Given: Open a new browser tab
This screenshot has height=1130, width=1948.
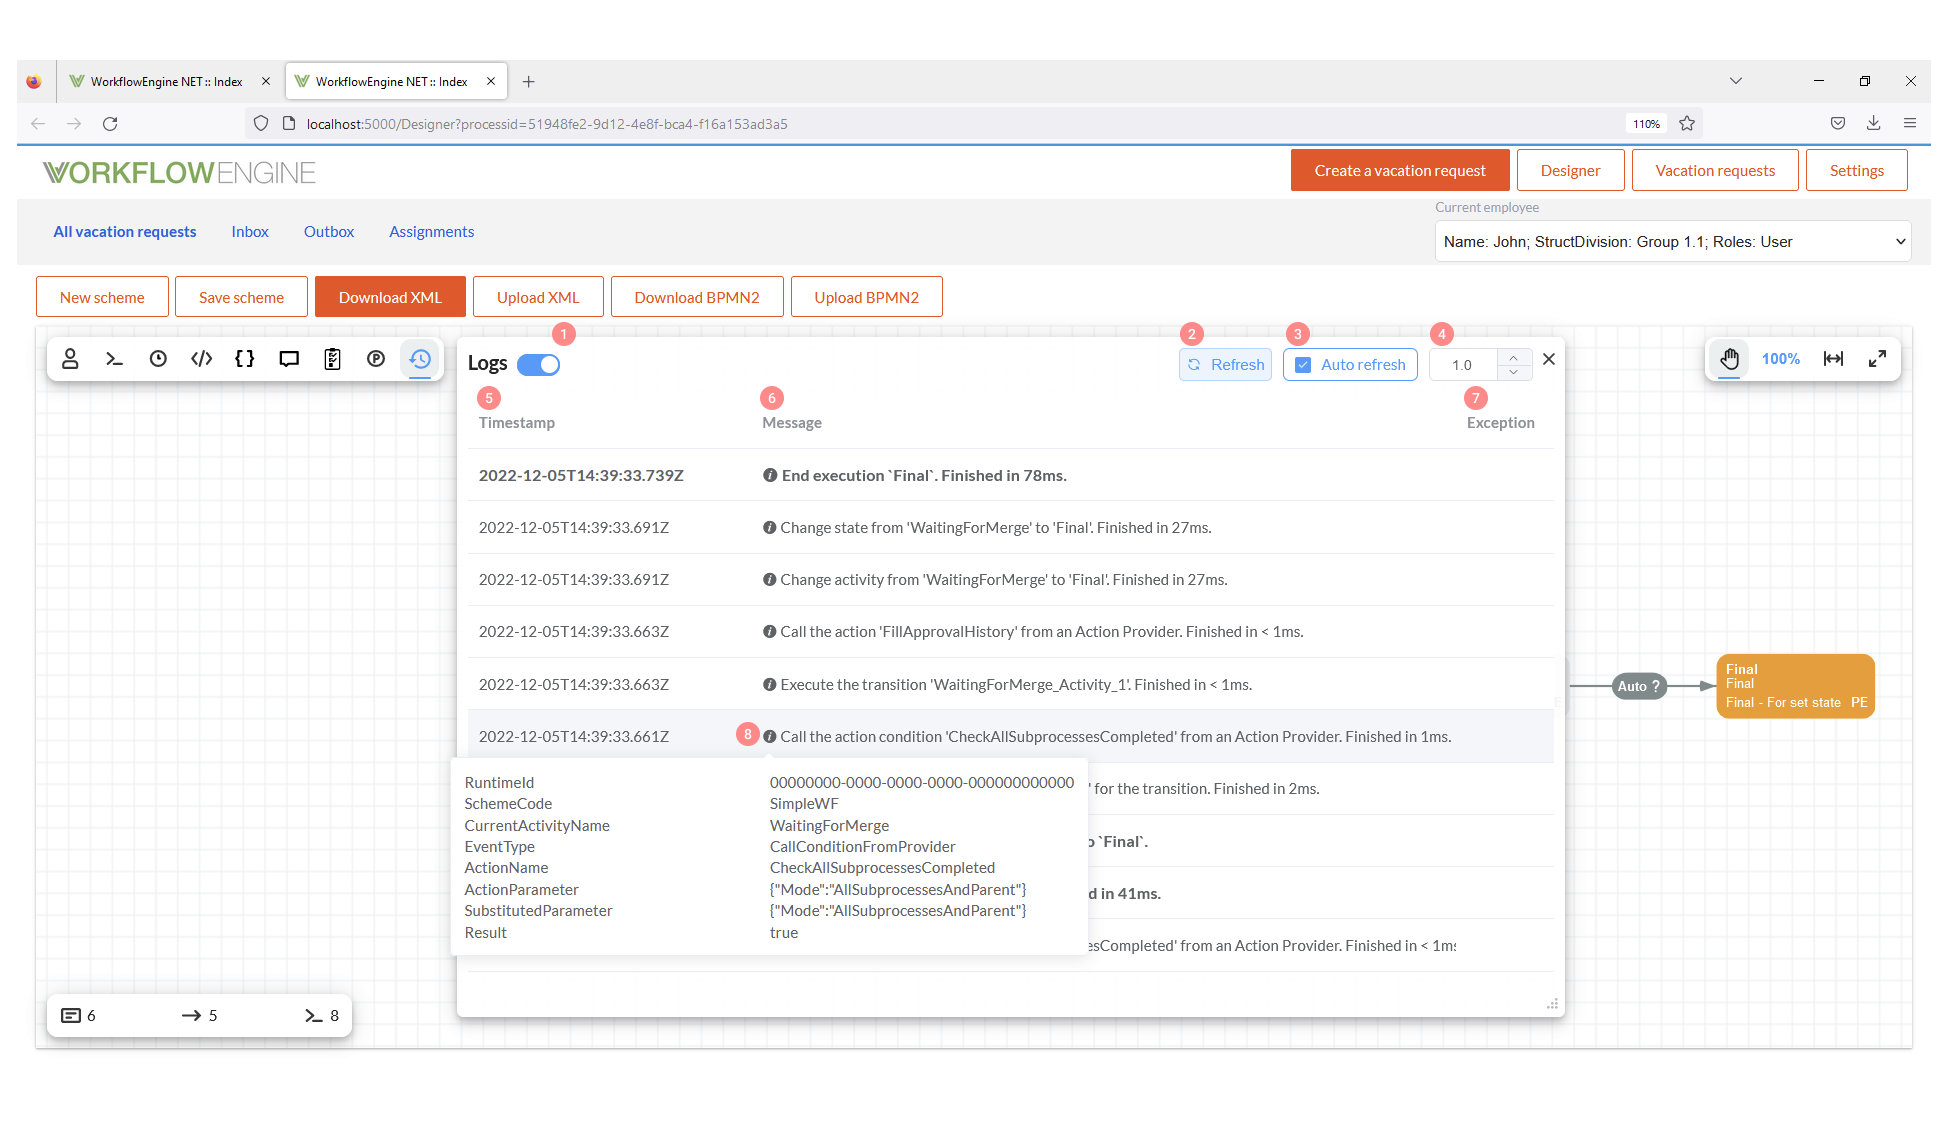Looking at the screenshot, I should coord(528,81).
